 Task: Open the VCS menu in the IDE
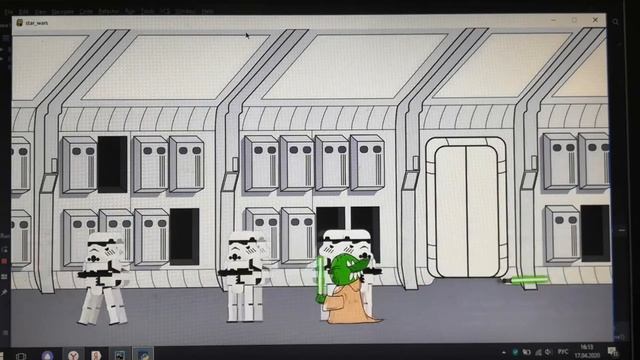point(165,12)
